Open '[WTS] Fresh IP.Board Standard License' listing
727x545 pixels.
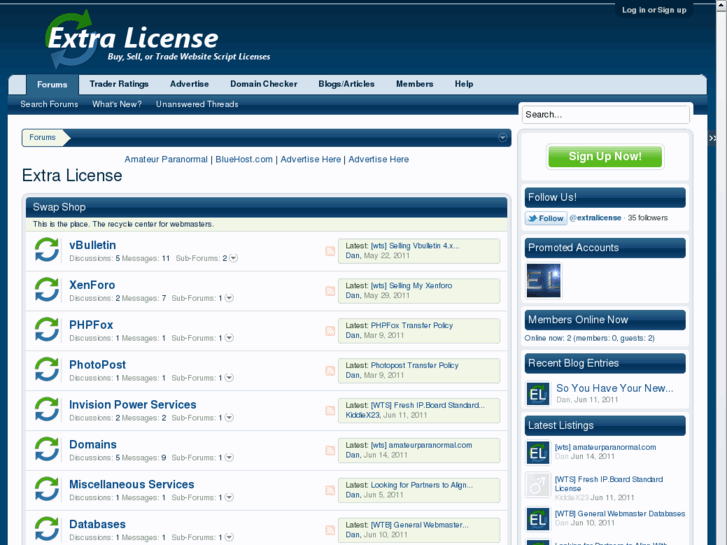coord(609,484)
